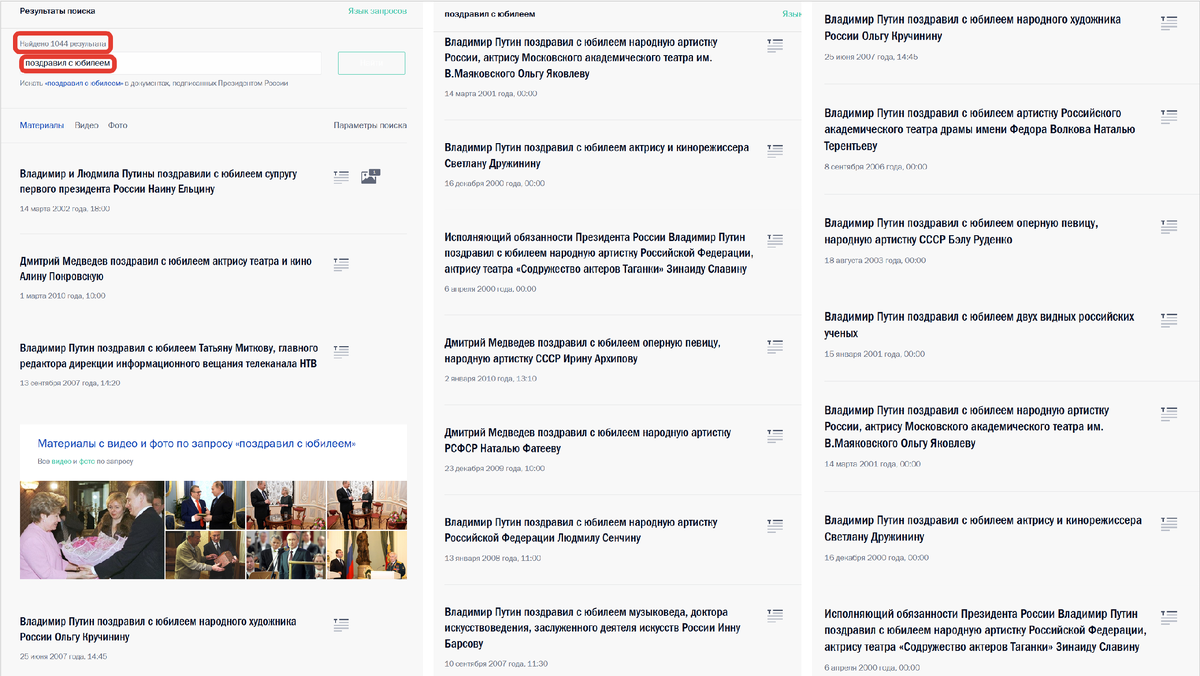The width and height of the screenshot is (1200, 676).
Task: Switch to the Материалы tab
Action: [42, 125]
